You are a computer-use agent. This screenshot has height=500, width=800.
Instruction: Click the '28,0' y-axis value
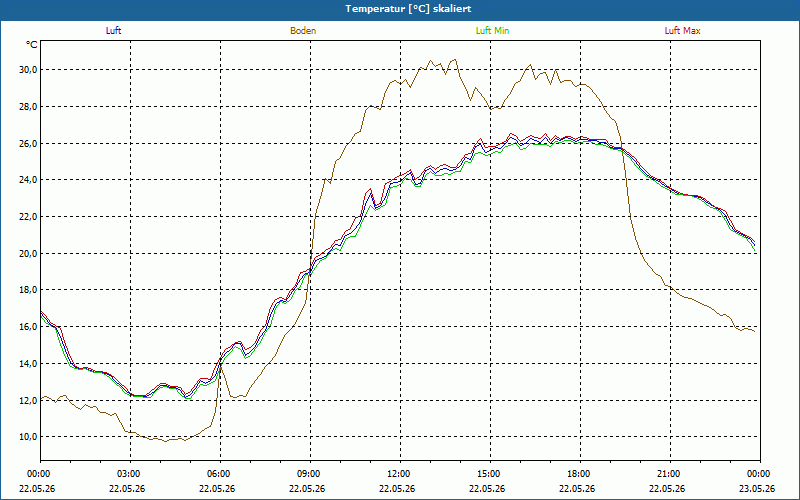coord(28,107)
